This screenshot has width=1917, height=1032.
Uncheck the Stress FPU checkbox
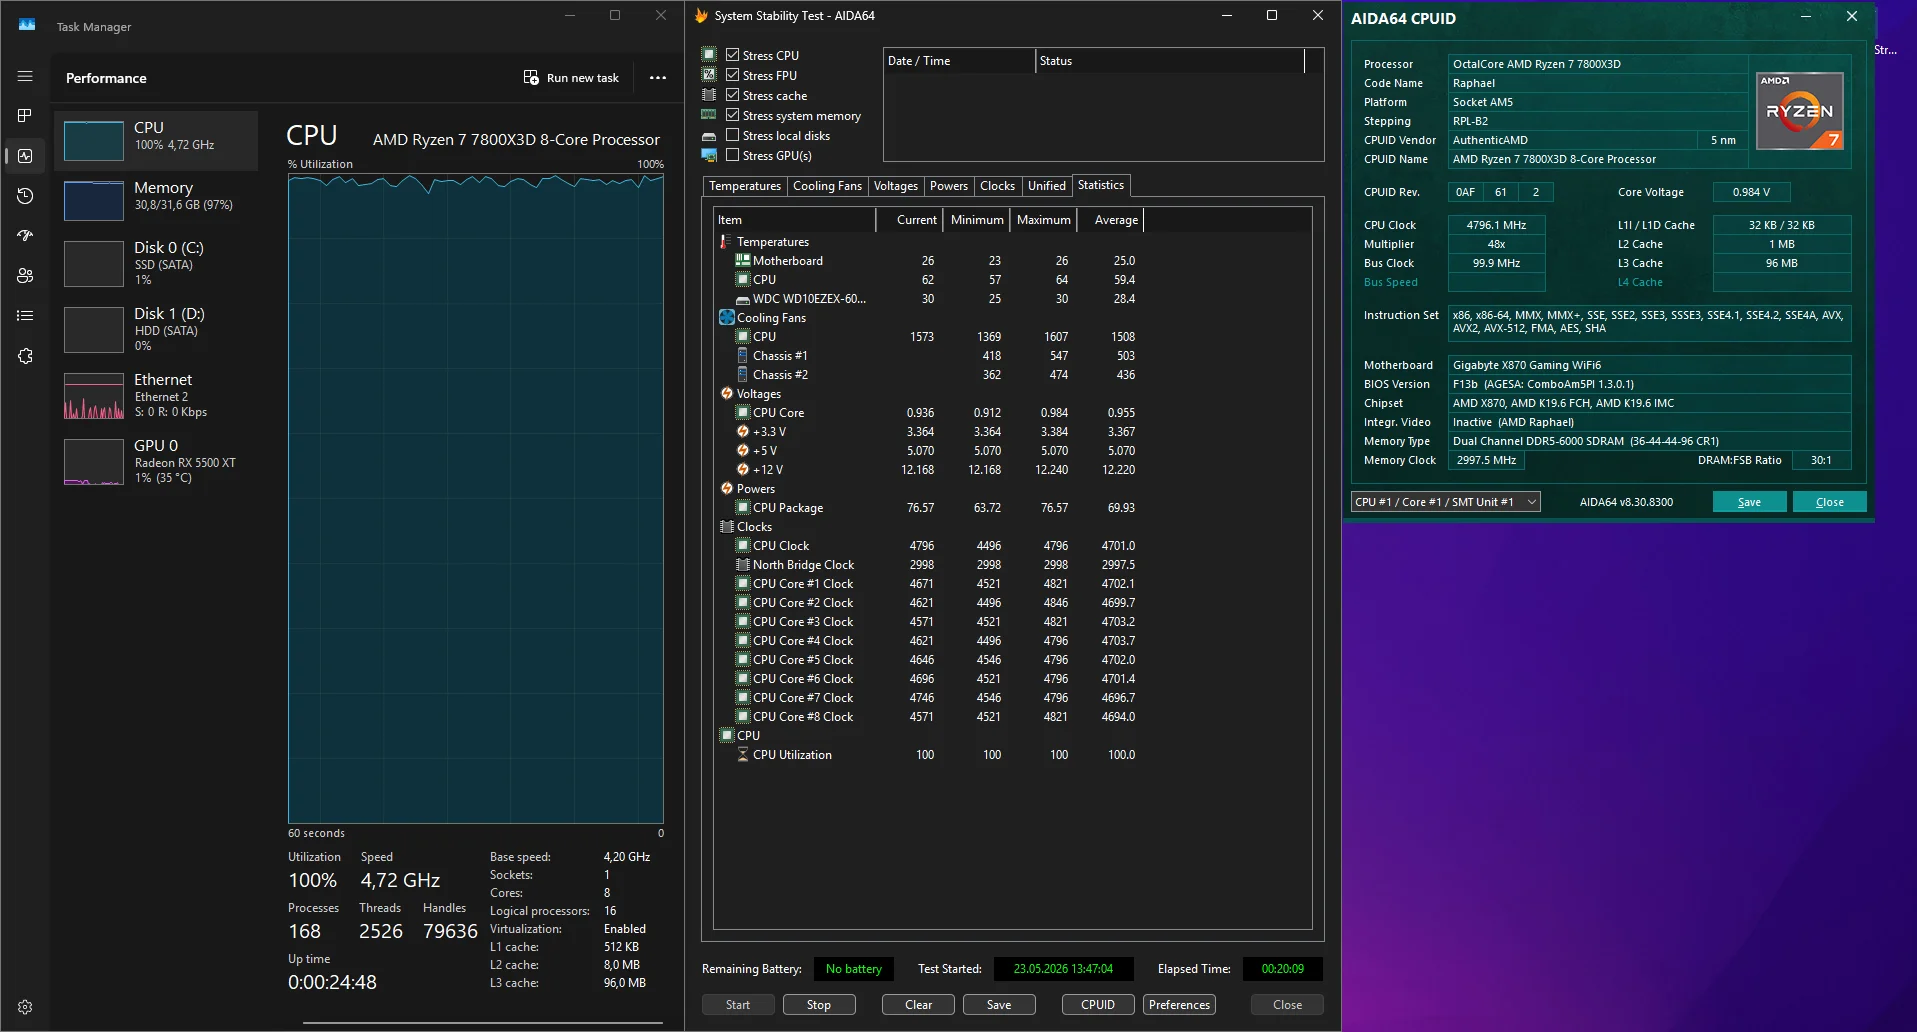[x=732, y=75]
